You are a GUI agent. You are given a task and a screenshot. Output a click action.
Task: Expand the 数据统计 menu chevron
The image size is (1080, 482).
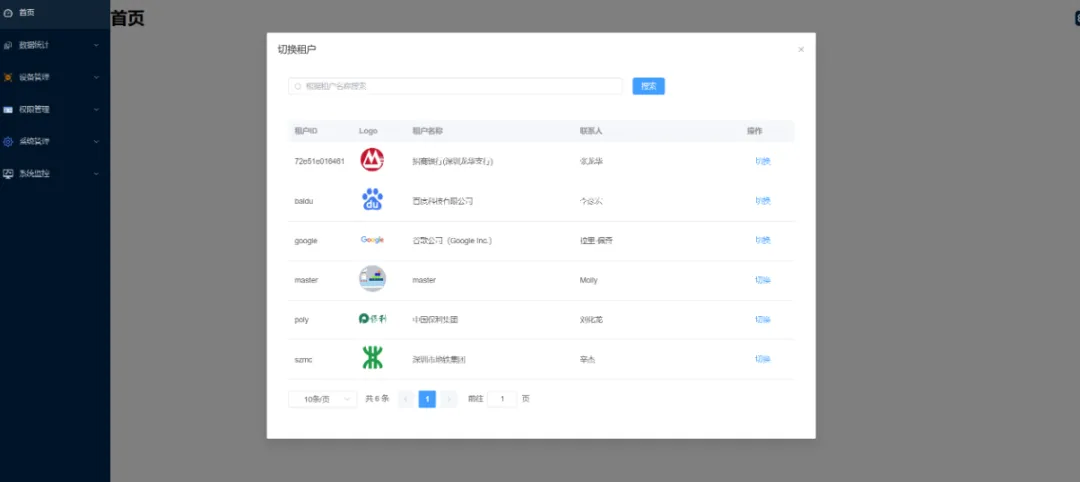coord(96,45)
